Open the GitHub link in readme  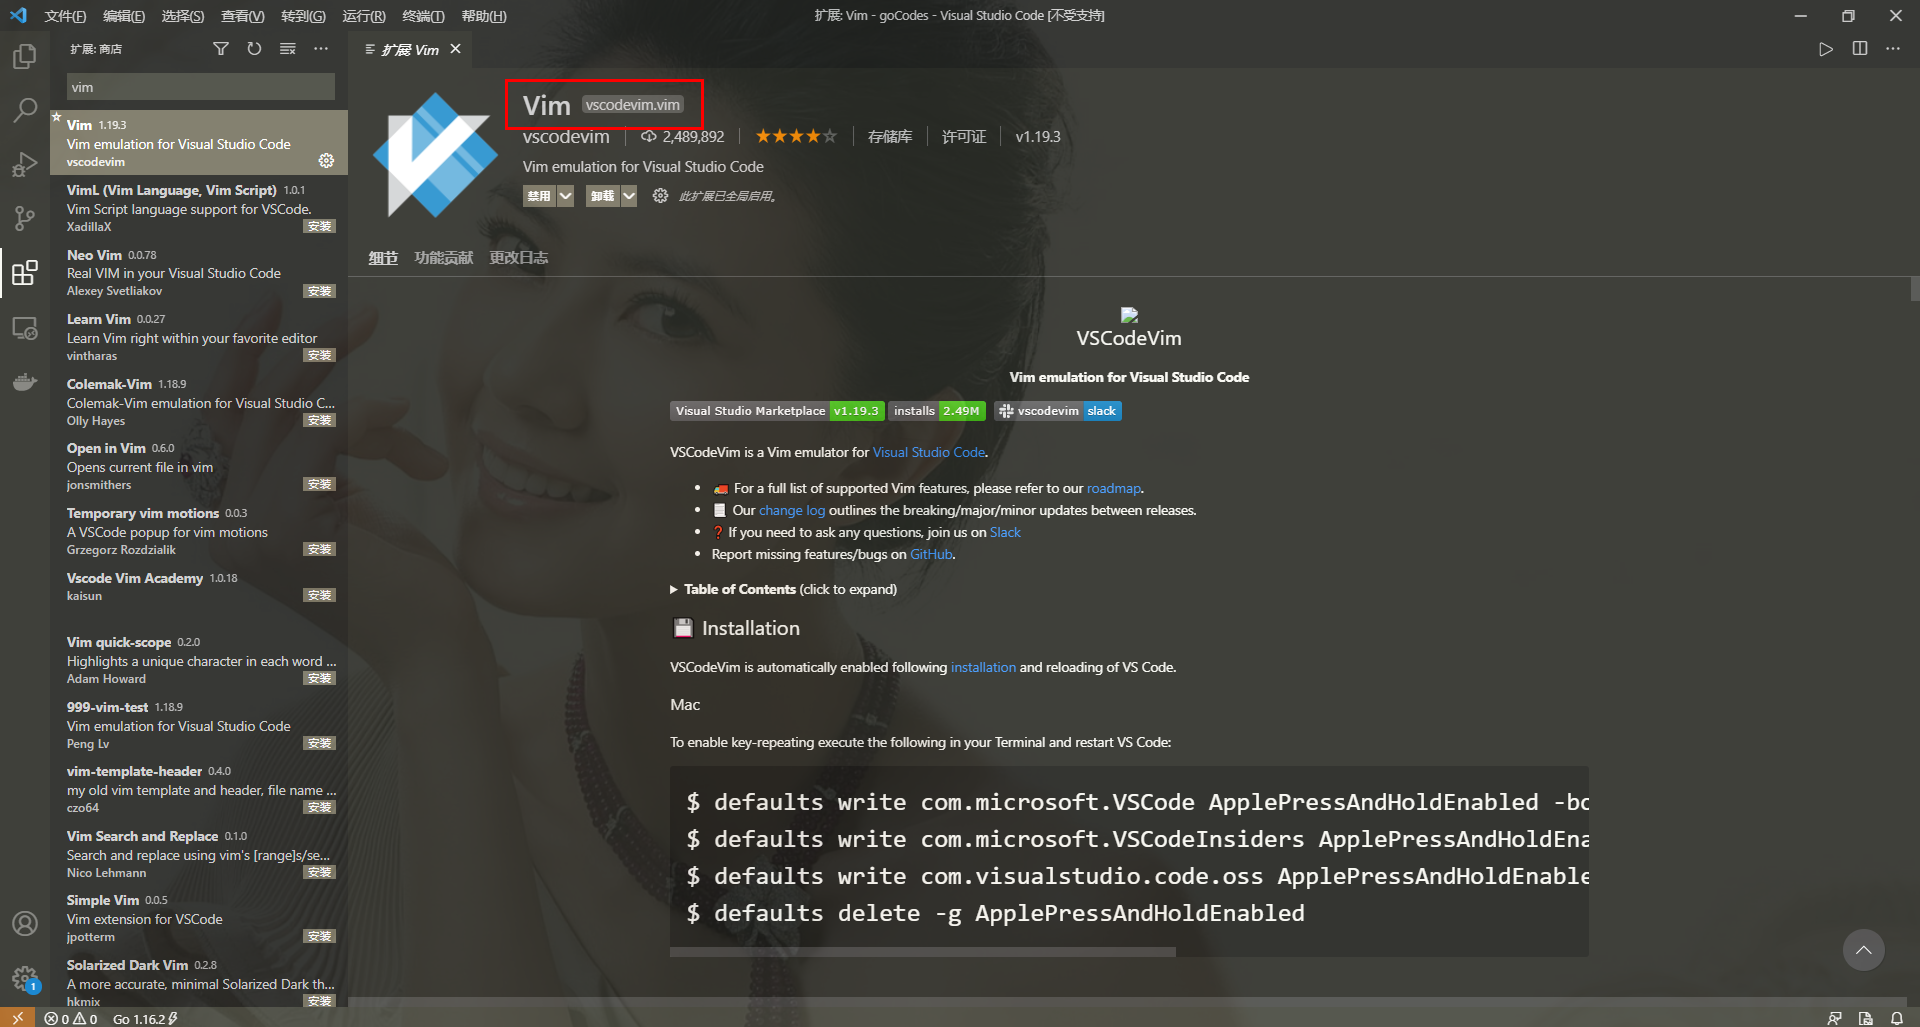(x=931, y=554)
